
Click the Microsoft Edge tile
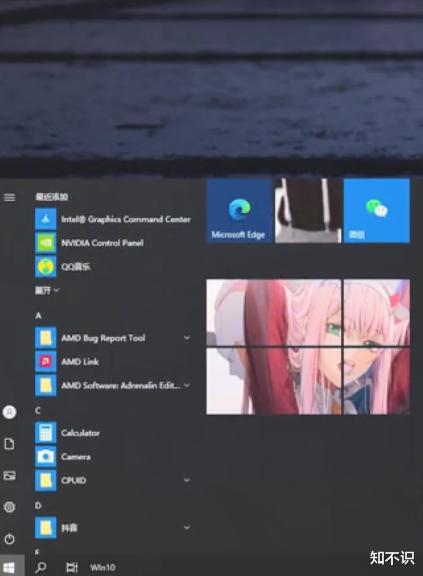(x=239, y=210)
